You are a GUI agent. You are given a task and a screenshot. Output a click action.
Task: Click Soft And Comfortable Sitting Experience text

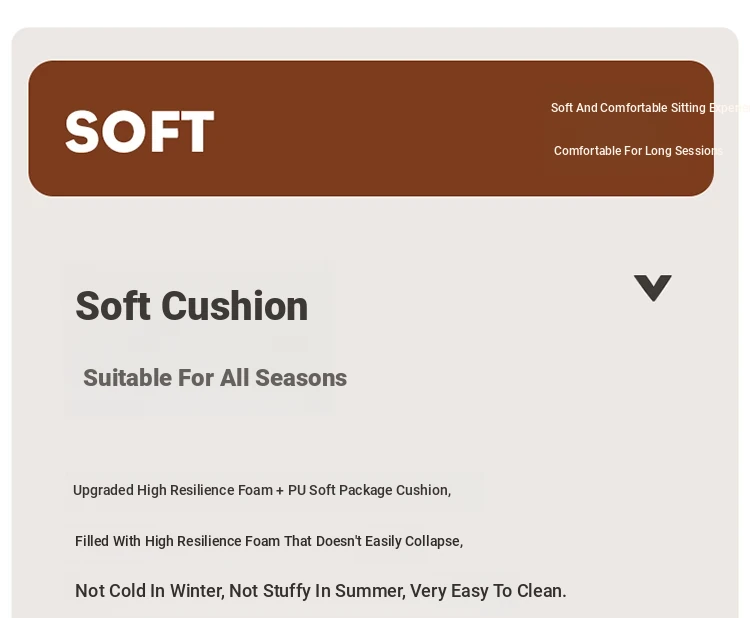click(x=650, y=108)
